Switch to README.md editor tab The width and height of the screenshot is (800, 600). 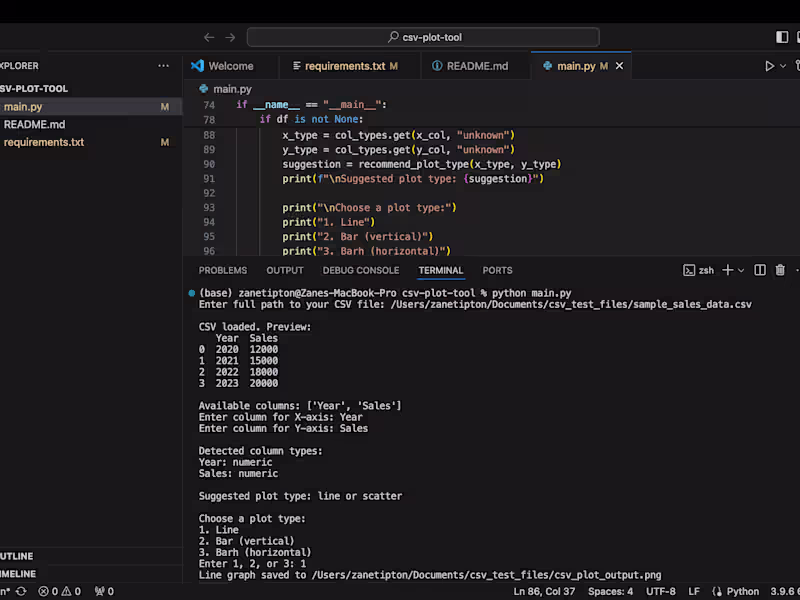(476, 66)
